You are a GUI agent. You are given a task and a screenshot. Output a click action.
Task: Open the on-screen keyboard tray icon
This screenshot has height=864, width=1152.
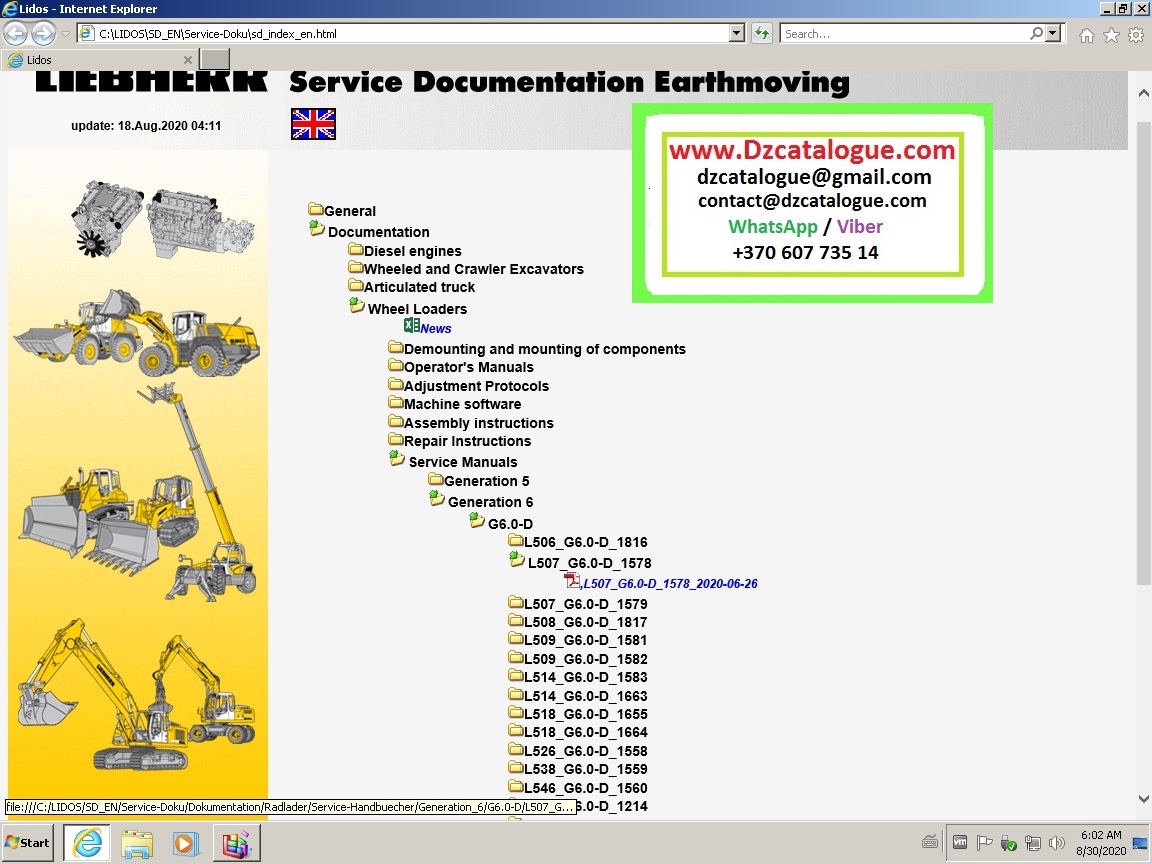930,843
